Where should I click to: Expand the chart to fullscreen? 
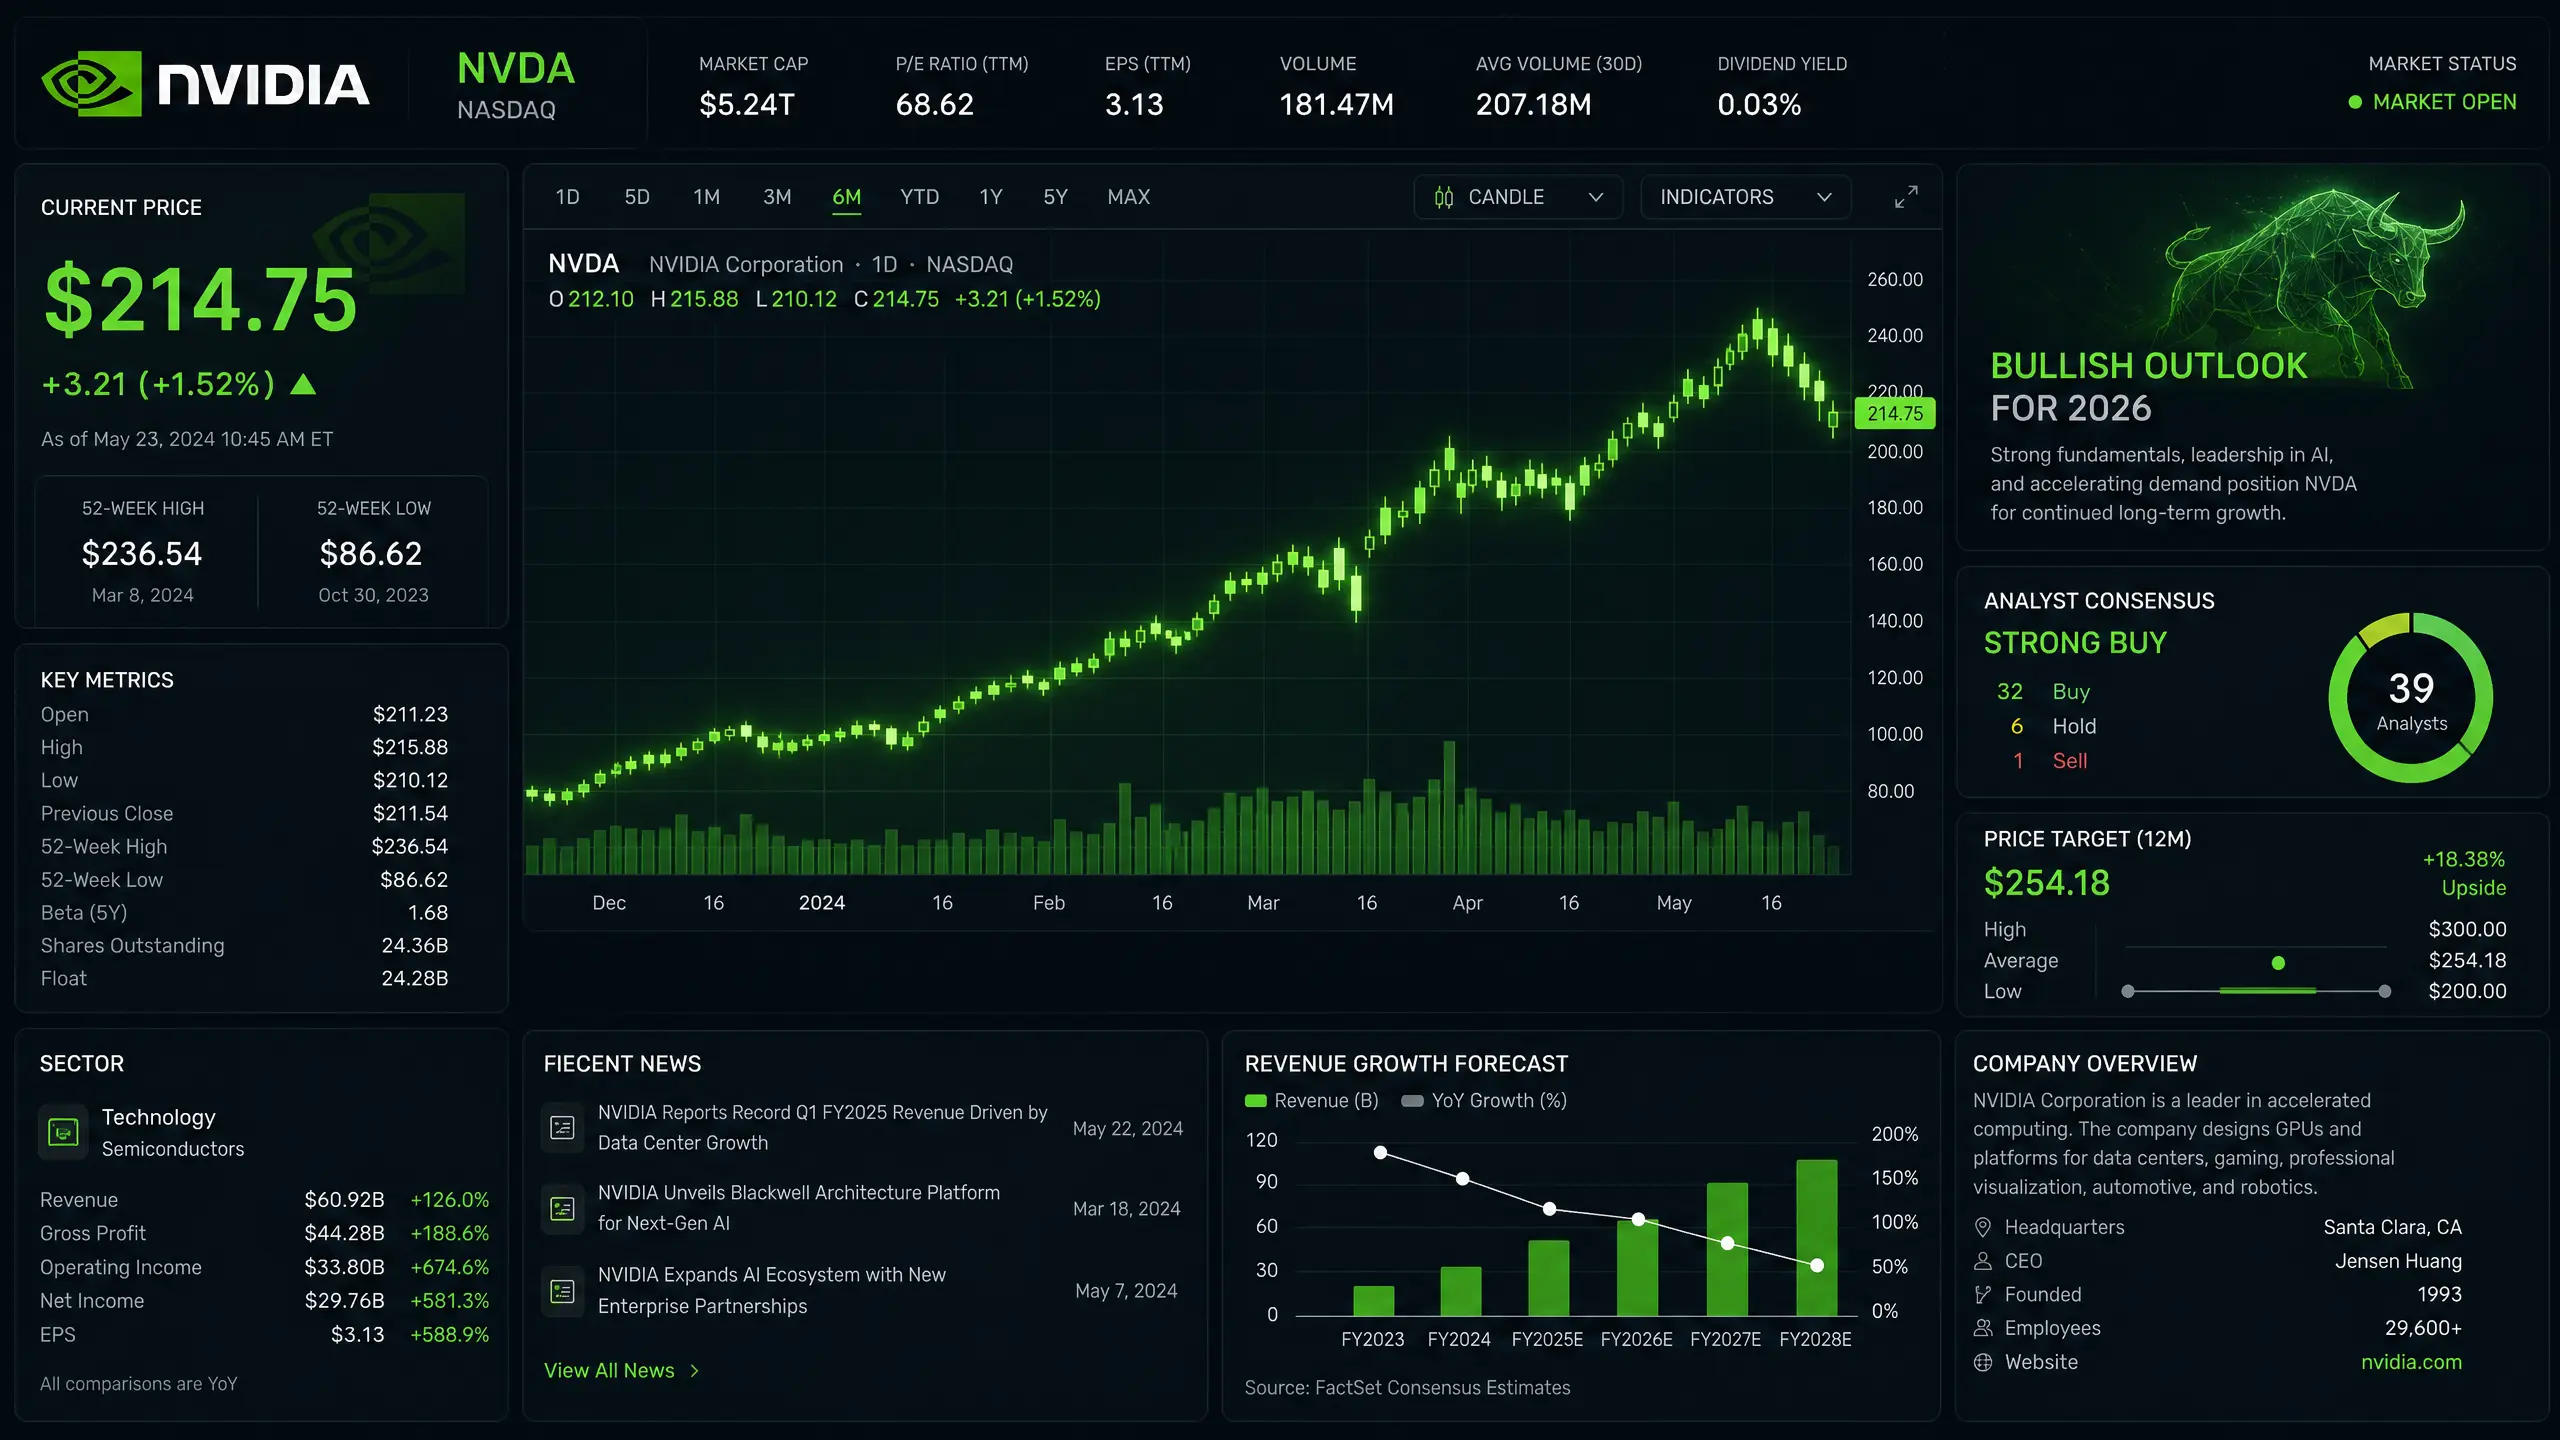click(x=1906, y=197)
